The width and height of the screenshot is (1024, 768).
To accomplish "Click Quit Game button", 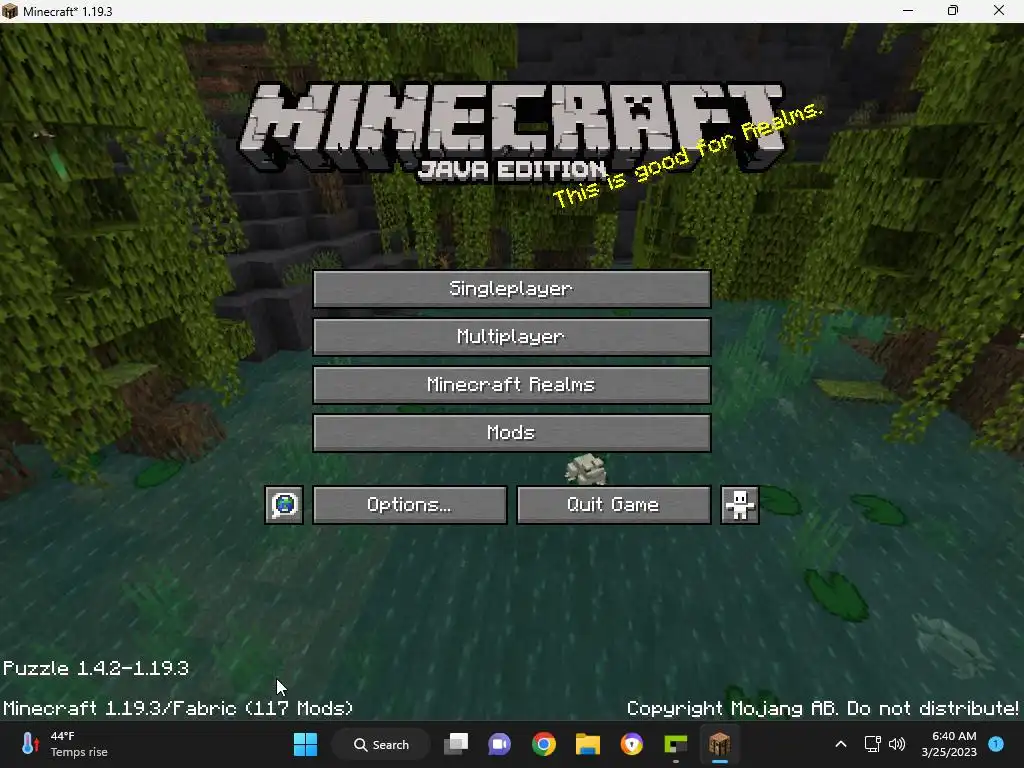I will (613, 505).
